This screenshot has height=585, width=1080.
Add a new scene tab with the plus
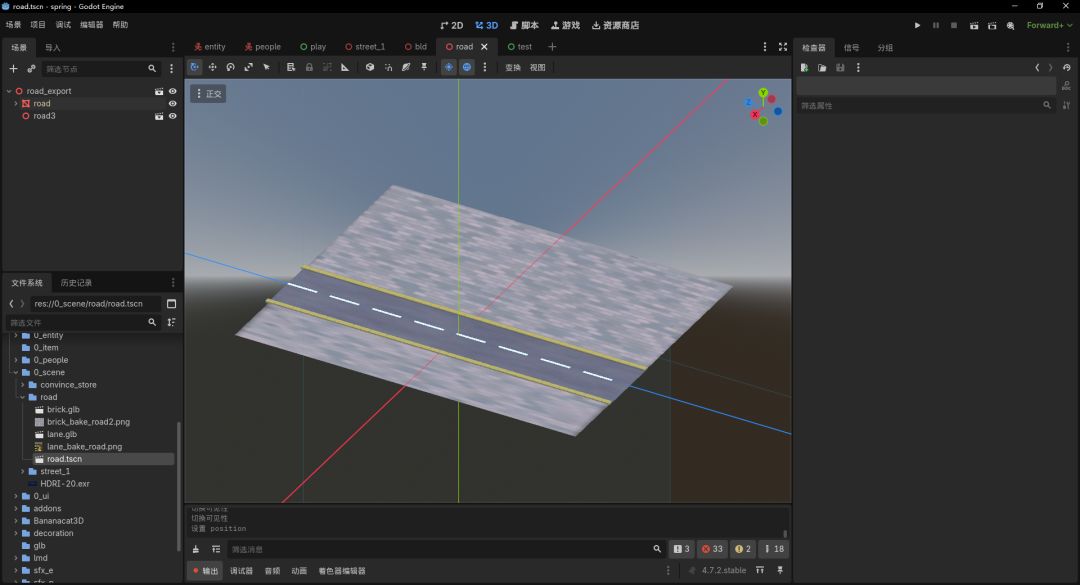point(552,47)
